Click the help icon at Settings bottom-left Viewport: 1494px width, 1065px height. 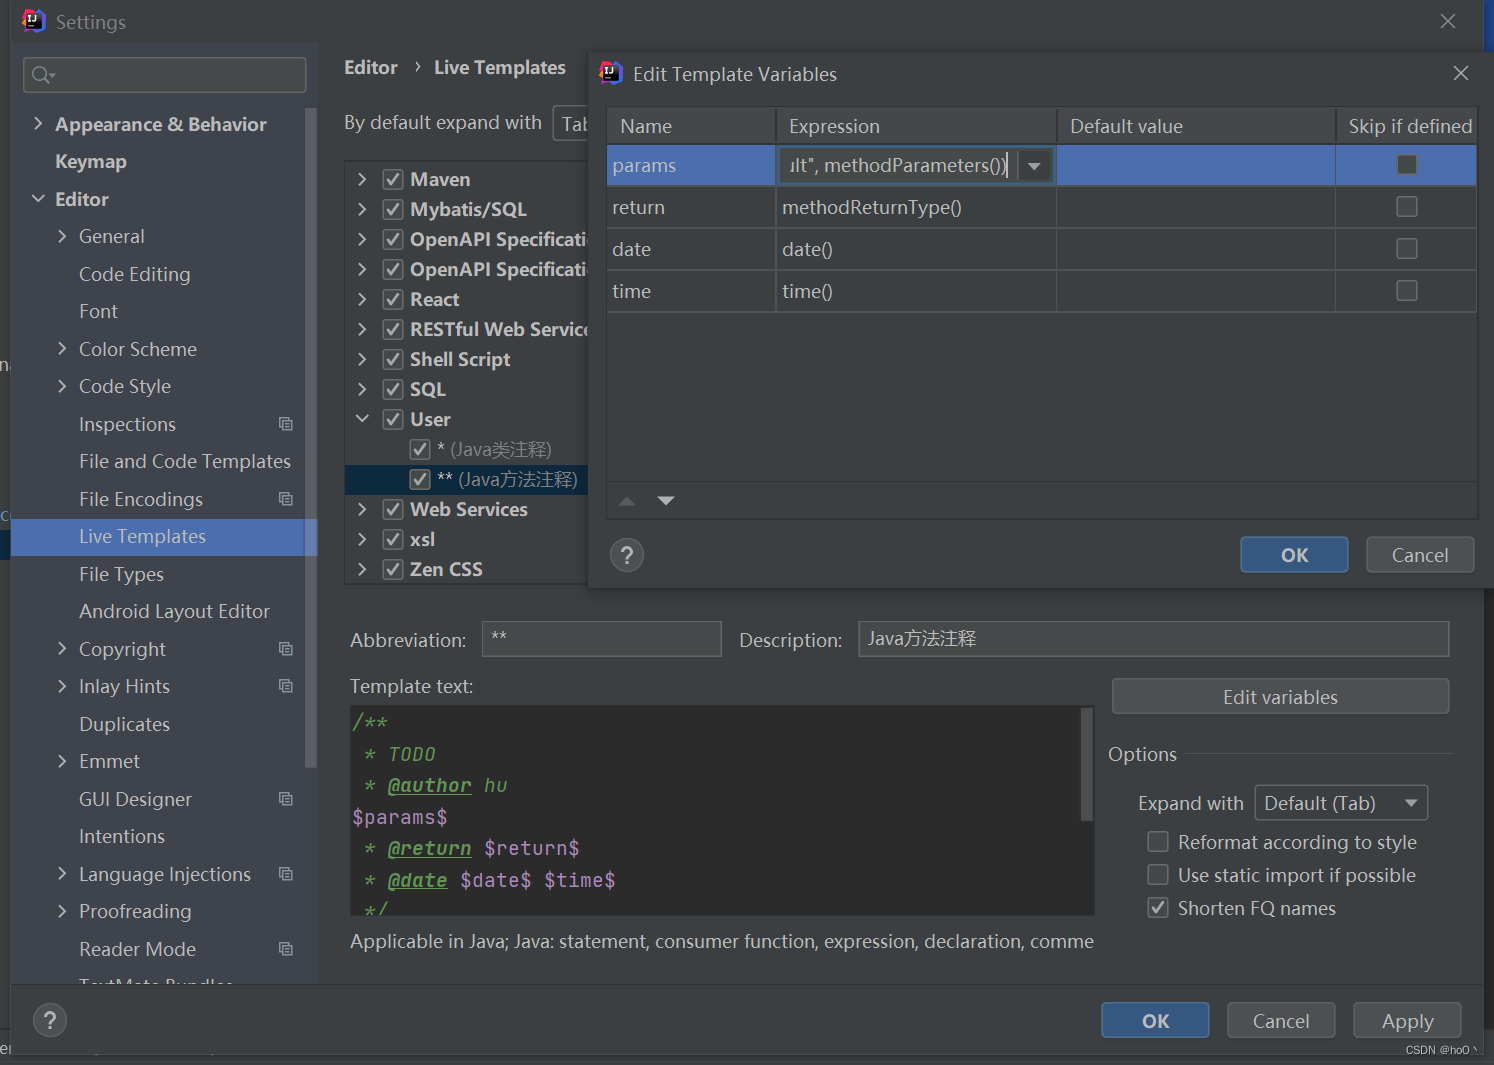[x=50, y=1020]
